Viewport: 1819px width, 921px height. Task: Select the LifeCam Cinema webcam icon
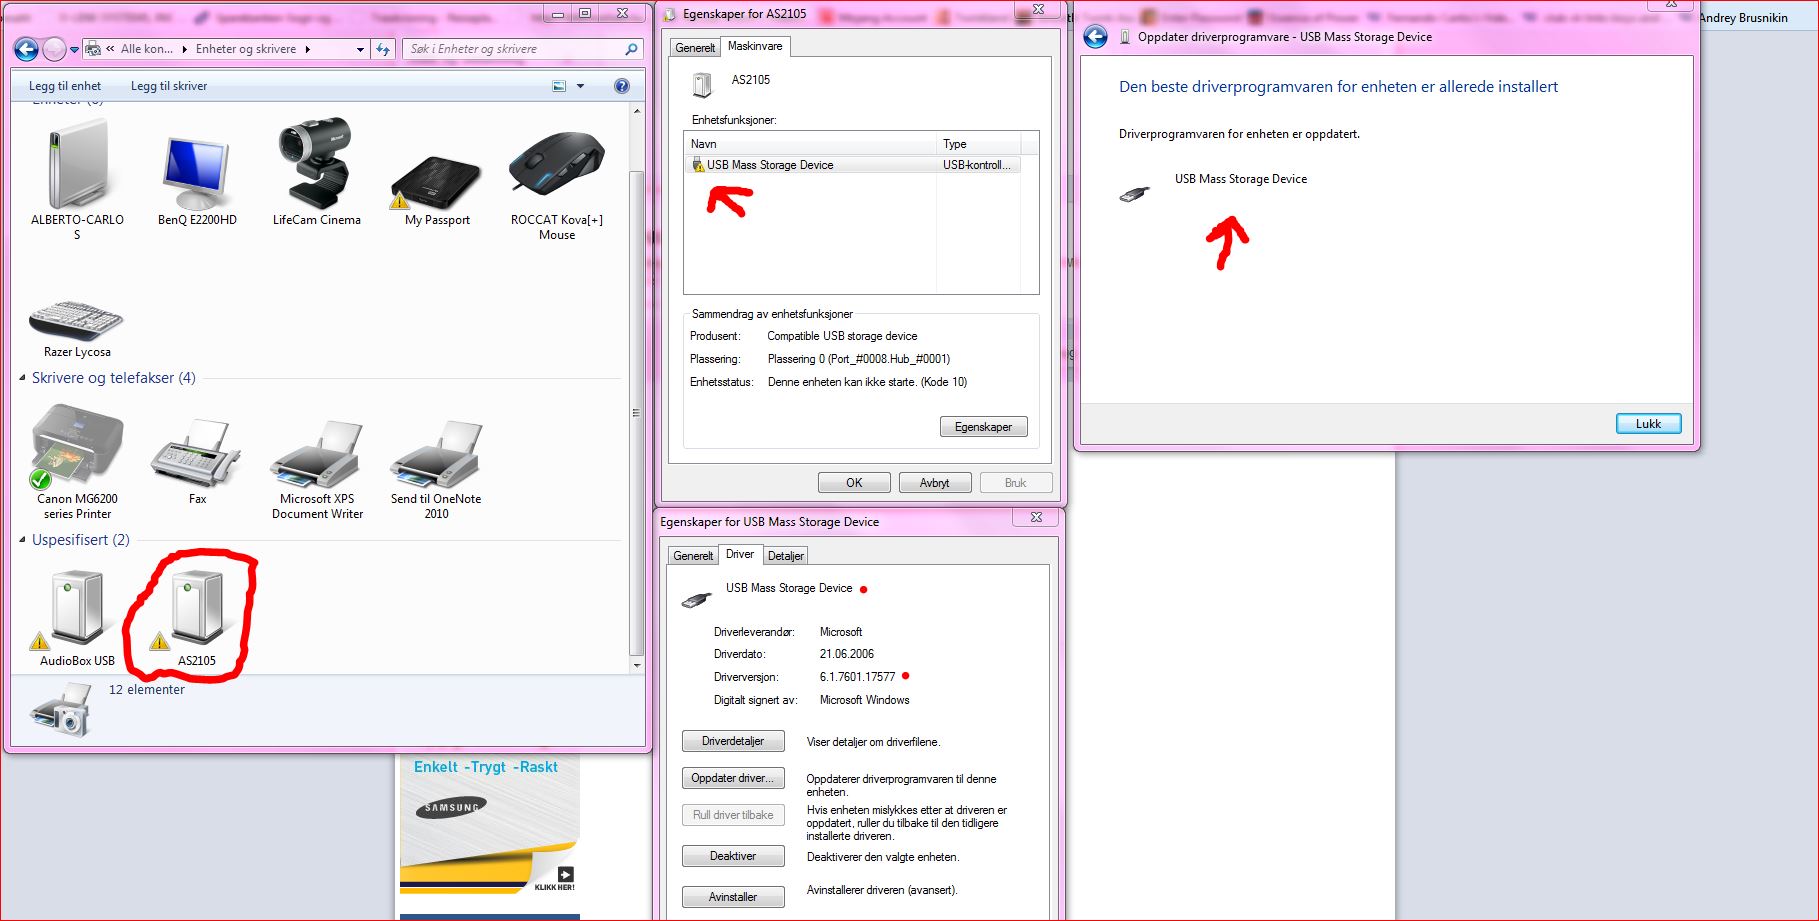click(x=316, y=165)
